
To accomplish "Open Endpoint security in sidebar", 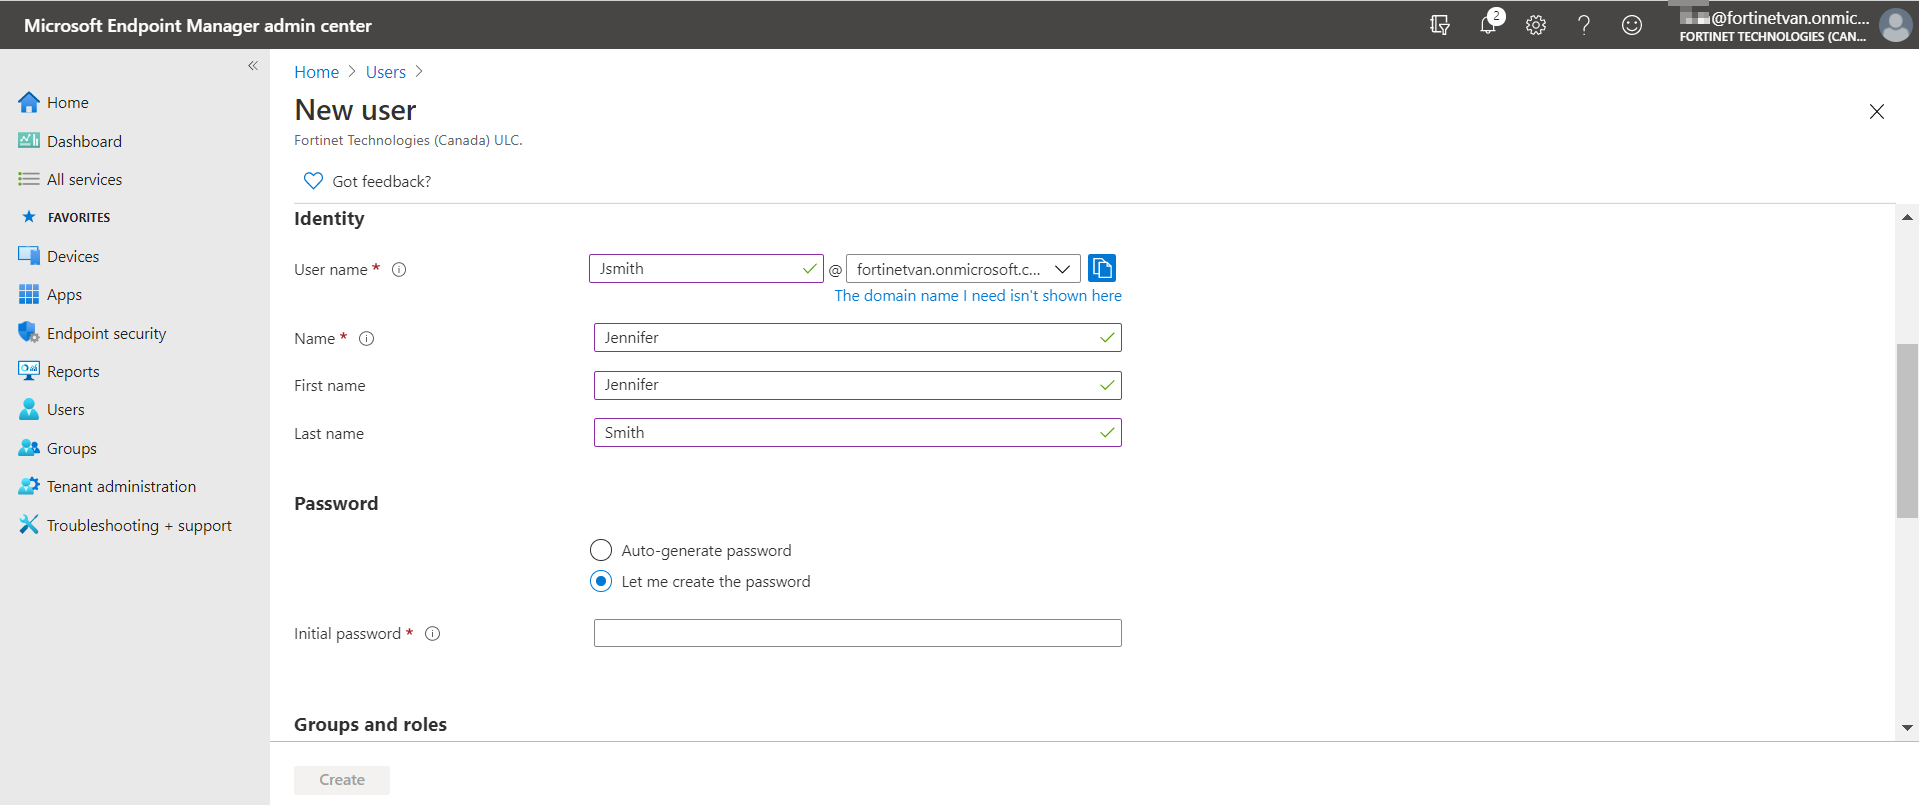I will (106, 334).
